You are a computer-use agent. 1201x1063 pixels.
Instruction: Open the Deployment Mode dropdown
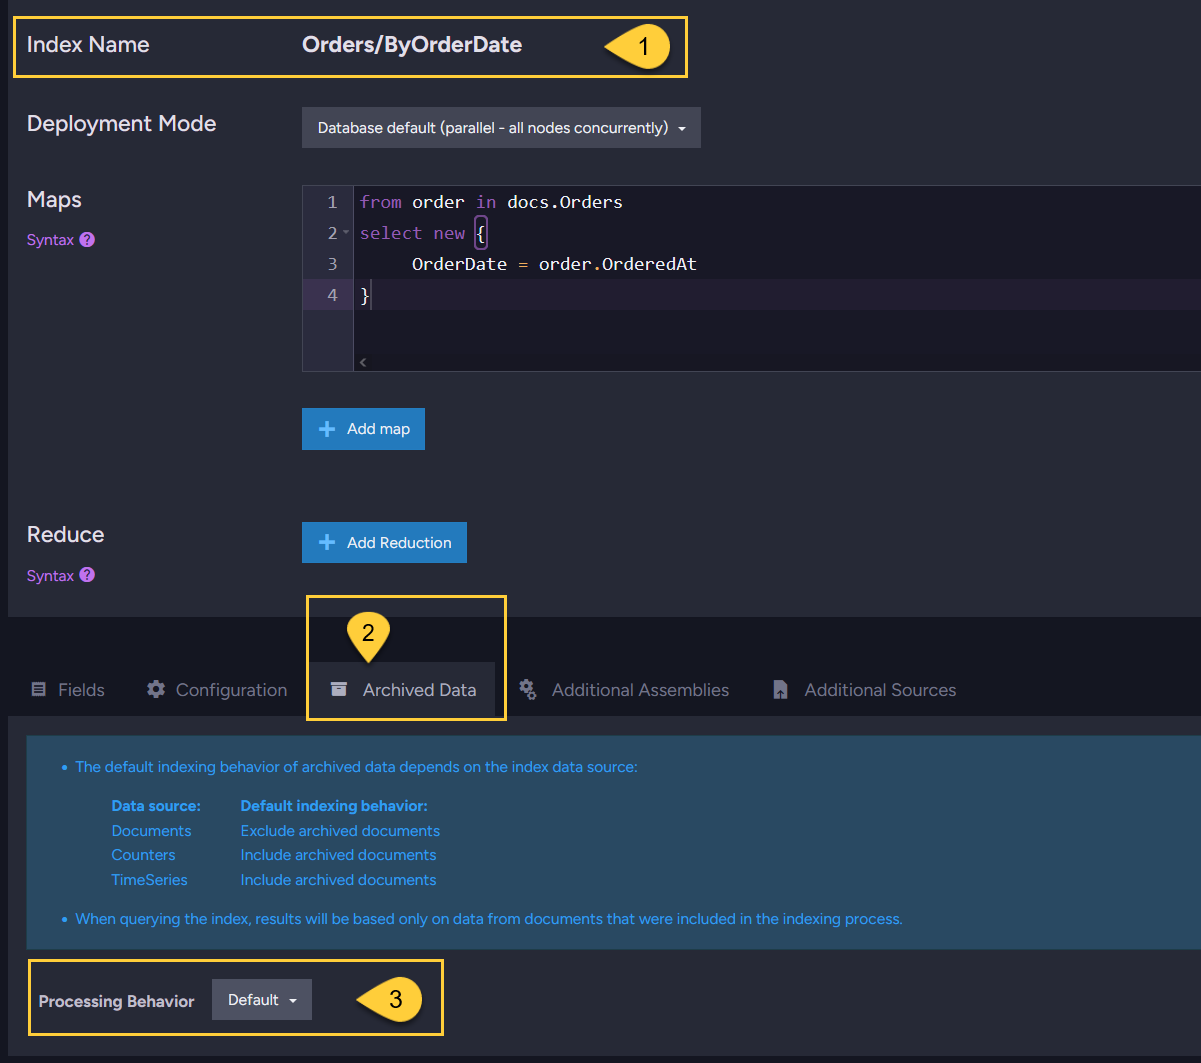501,128
